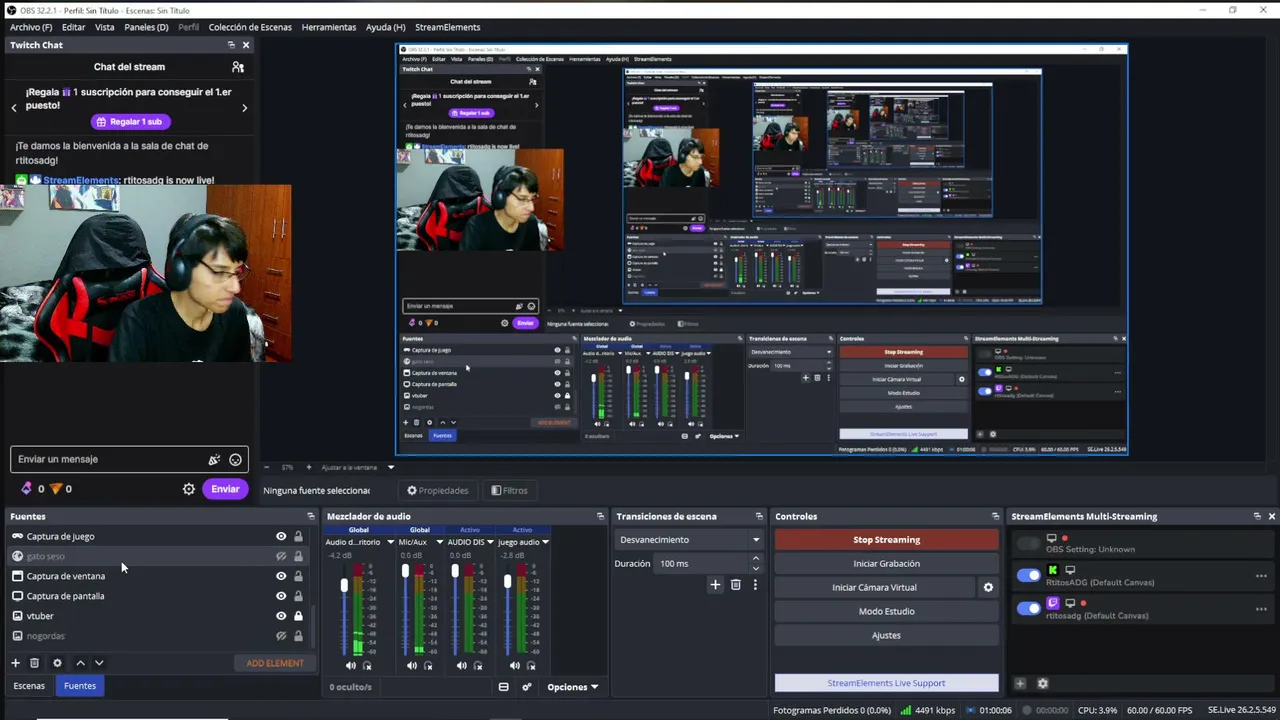Image resolution: width=1280 pixels, height=720 pixels.
Task: Open options menu for RtitosADG destination
Action: [1261, 576]
